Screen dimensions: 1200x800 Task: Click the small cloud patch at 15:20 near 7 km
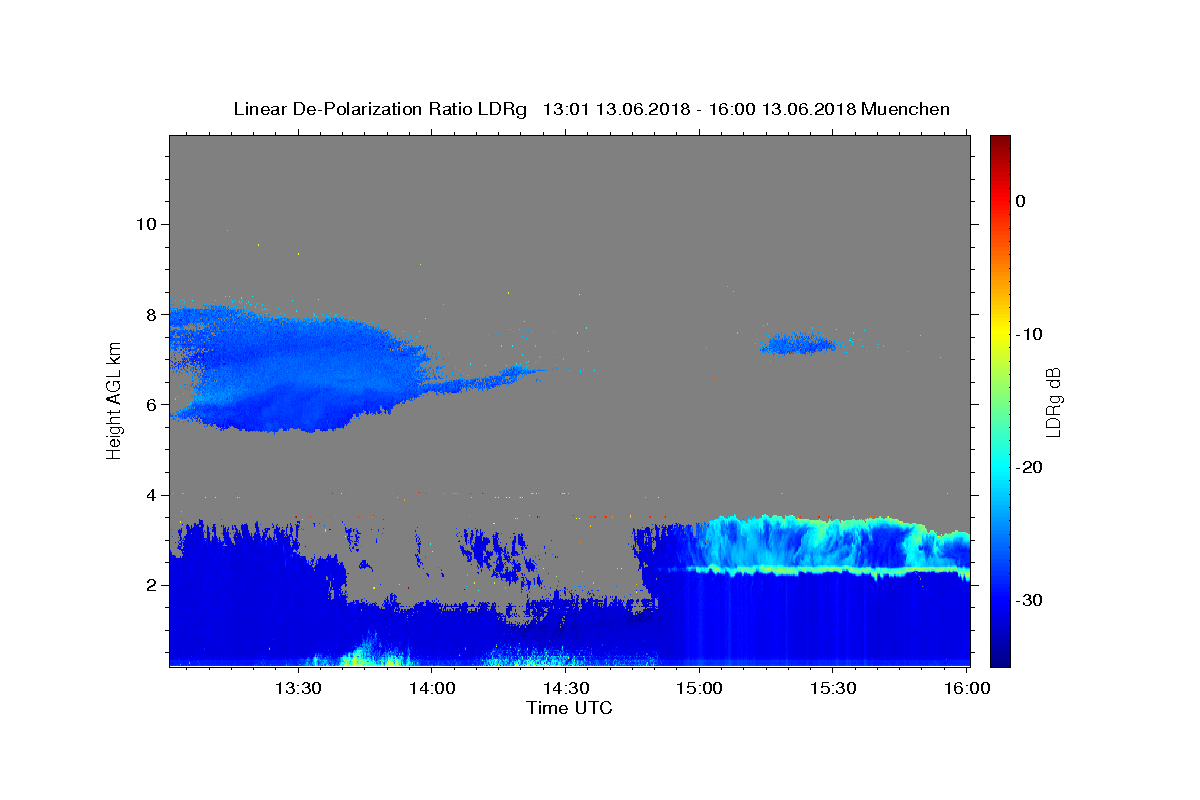click(798, 344)
